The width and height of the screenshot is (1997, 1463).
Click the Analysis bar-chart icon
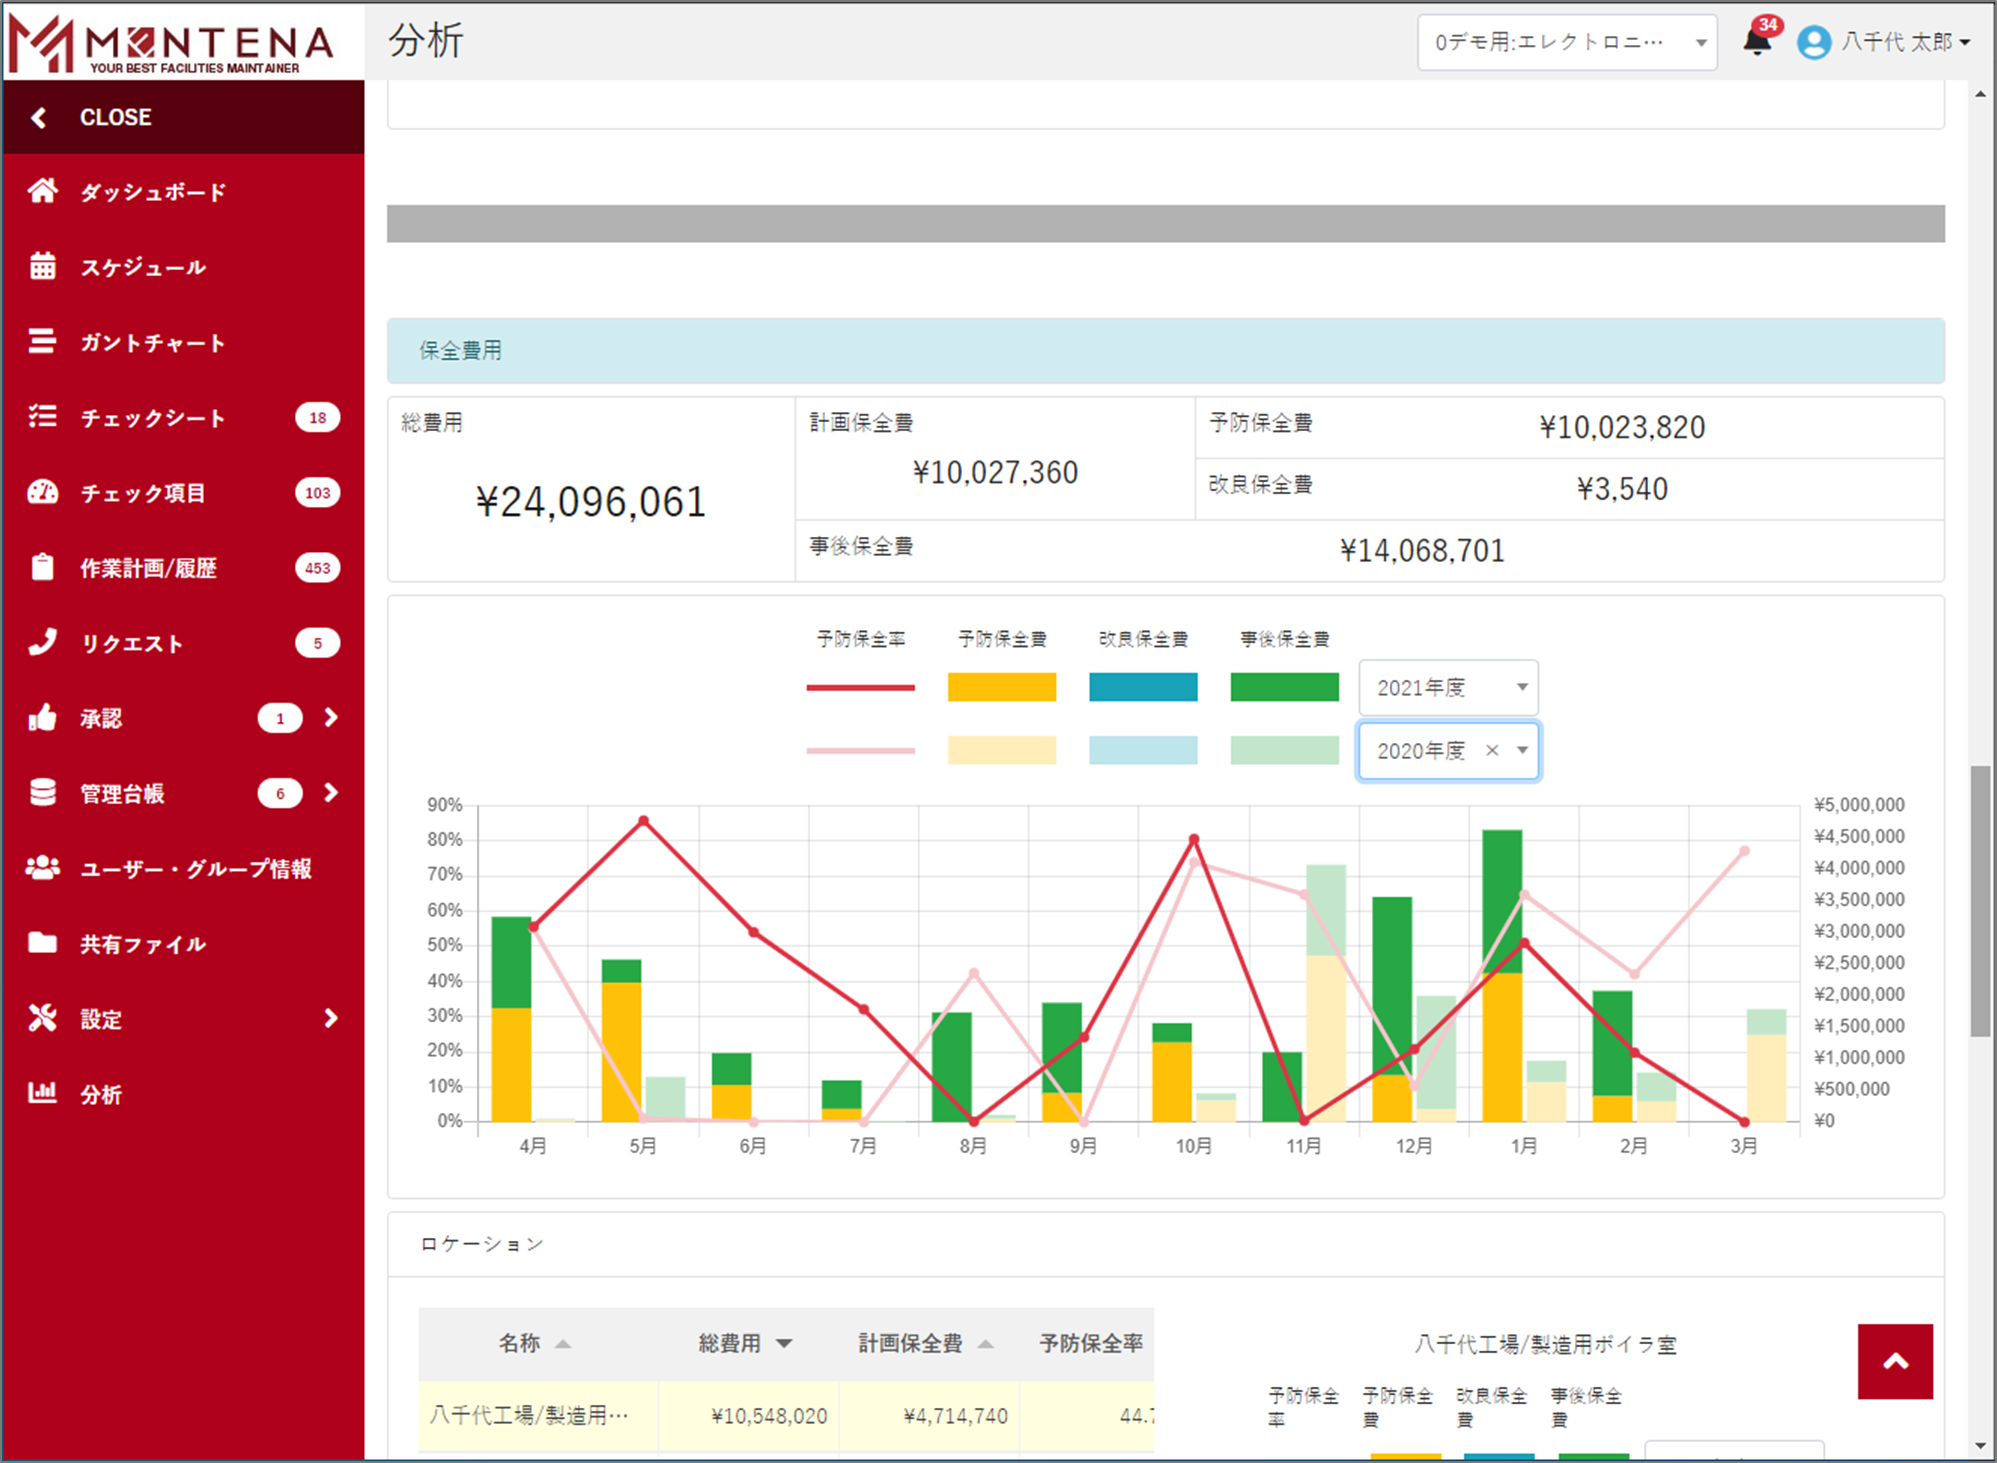(42, 1092)
